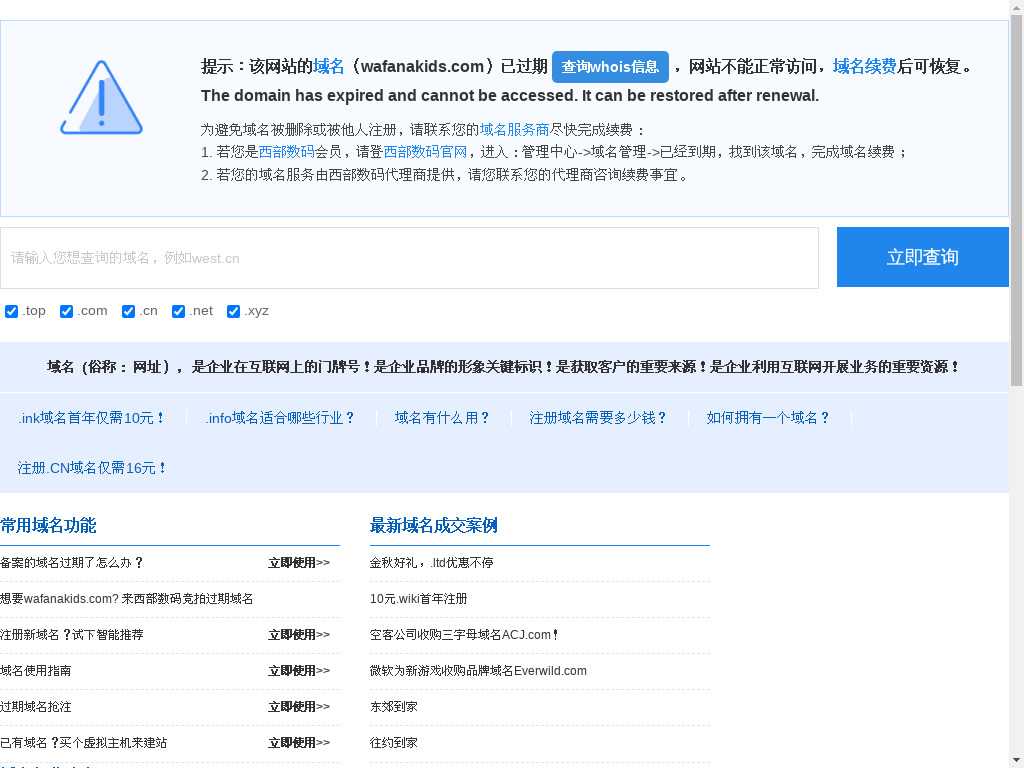Click 立即使用 next to 已有域名 买个虚拟主机
Screen dimensions: 1024x768
(298, 742)
